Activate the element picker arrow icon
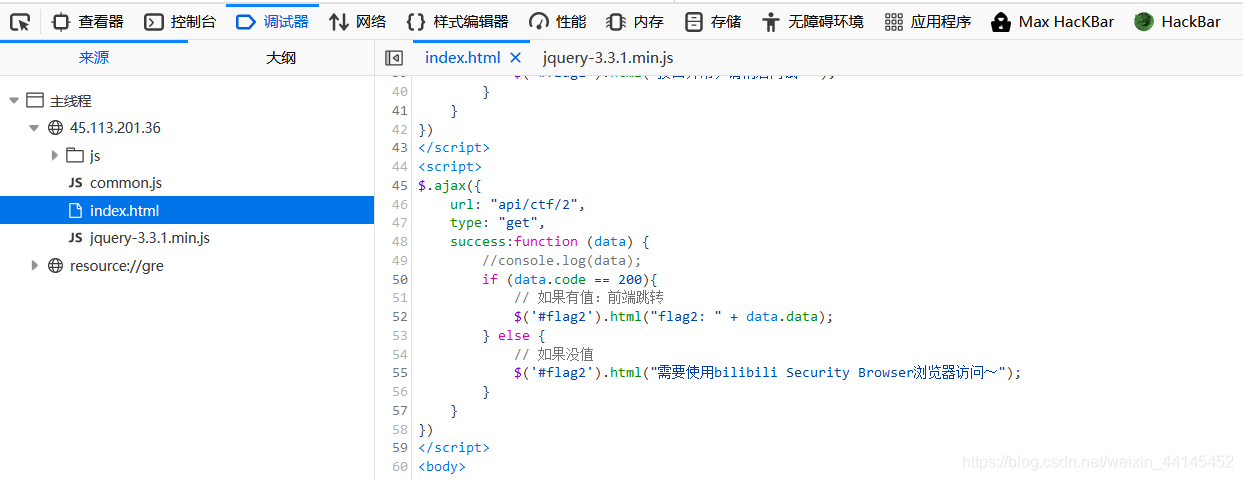Viewport: 1243px width, 480px height. click(19, 21)
